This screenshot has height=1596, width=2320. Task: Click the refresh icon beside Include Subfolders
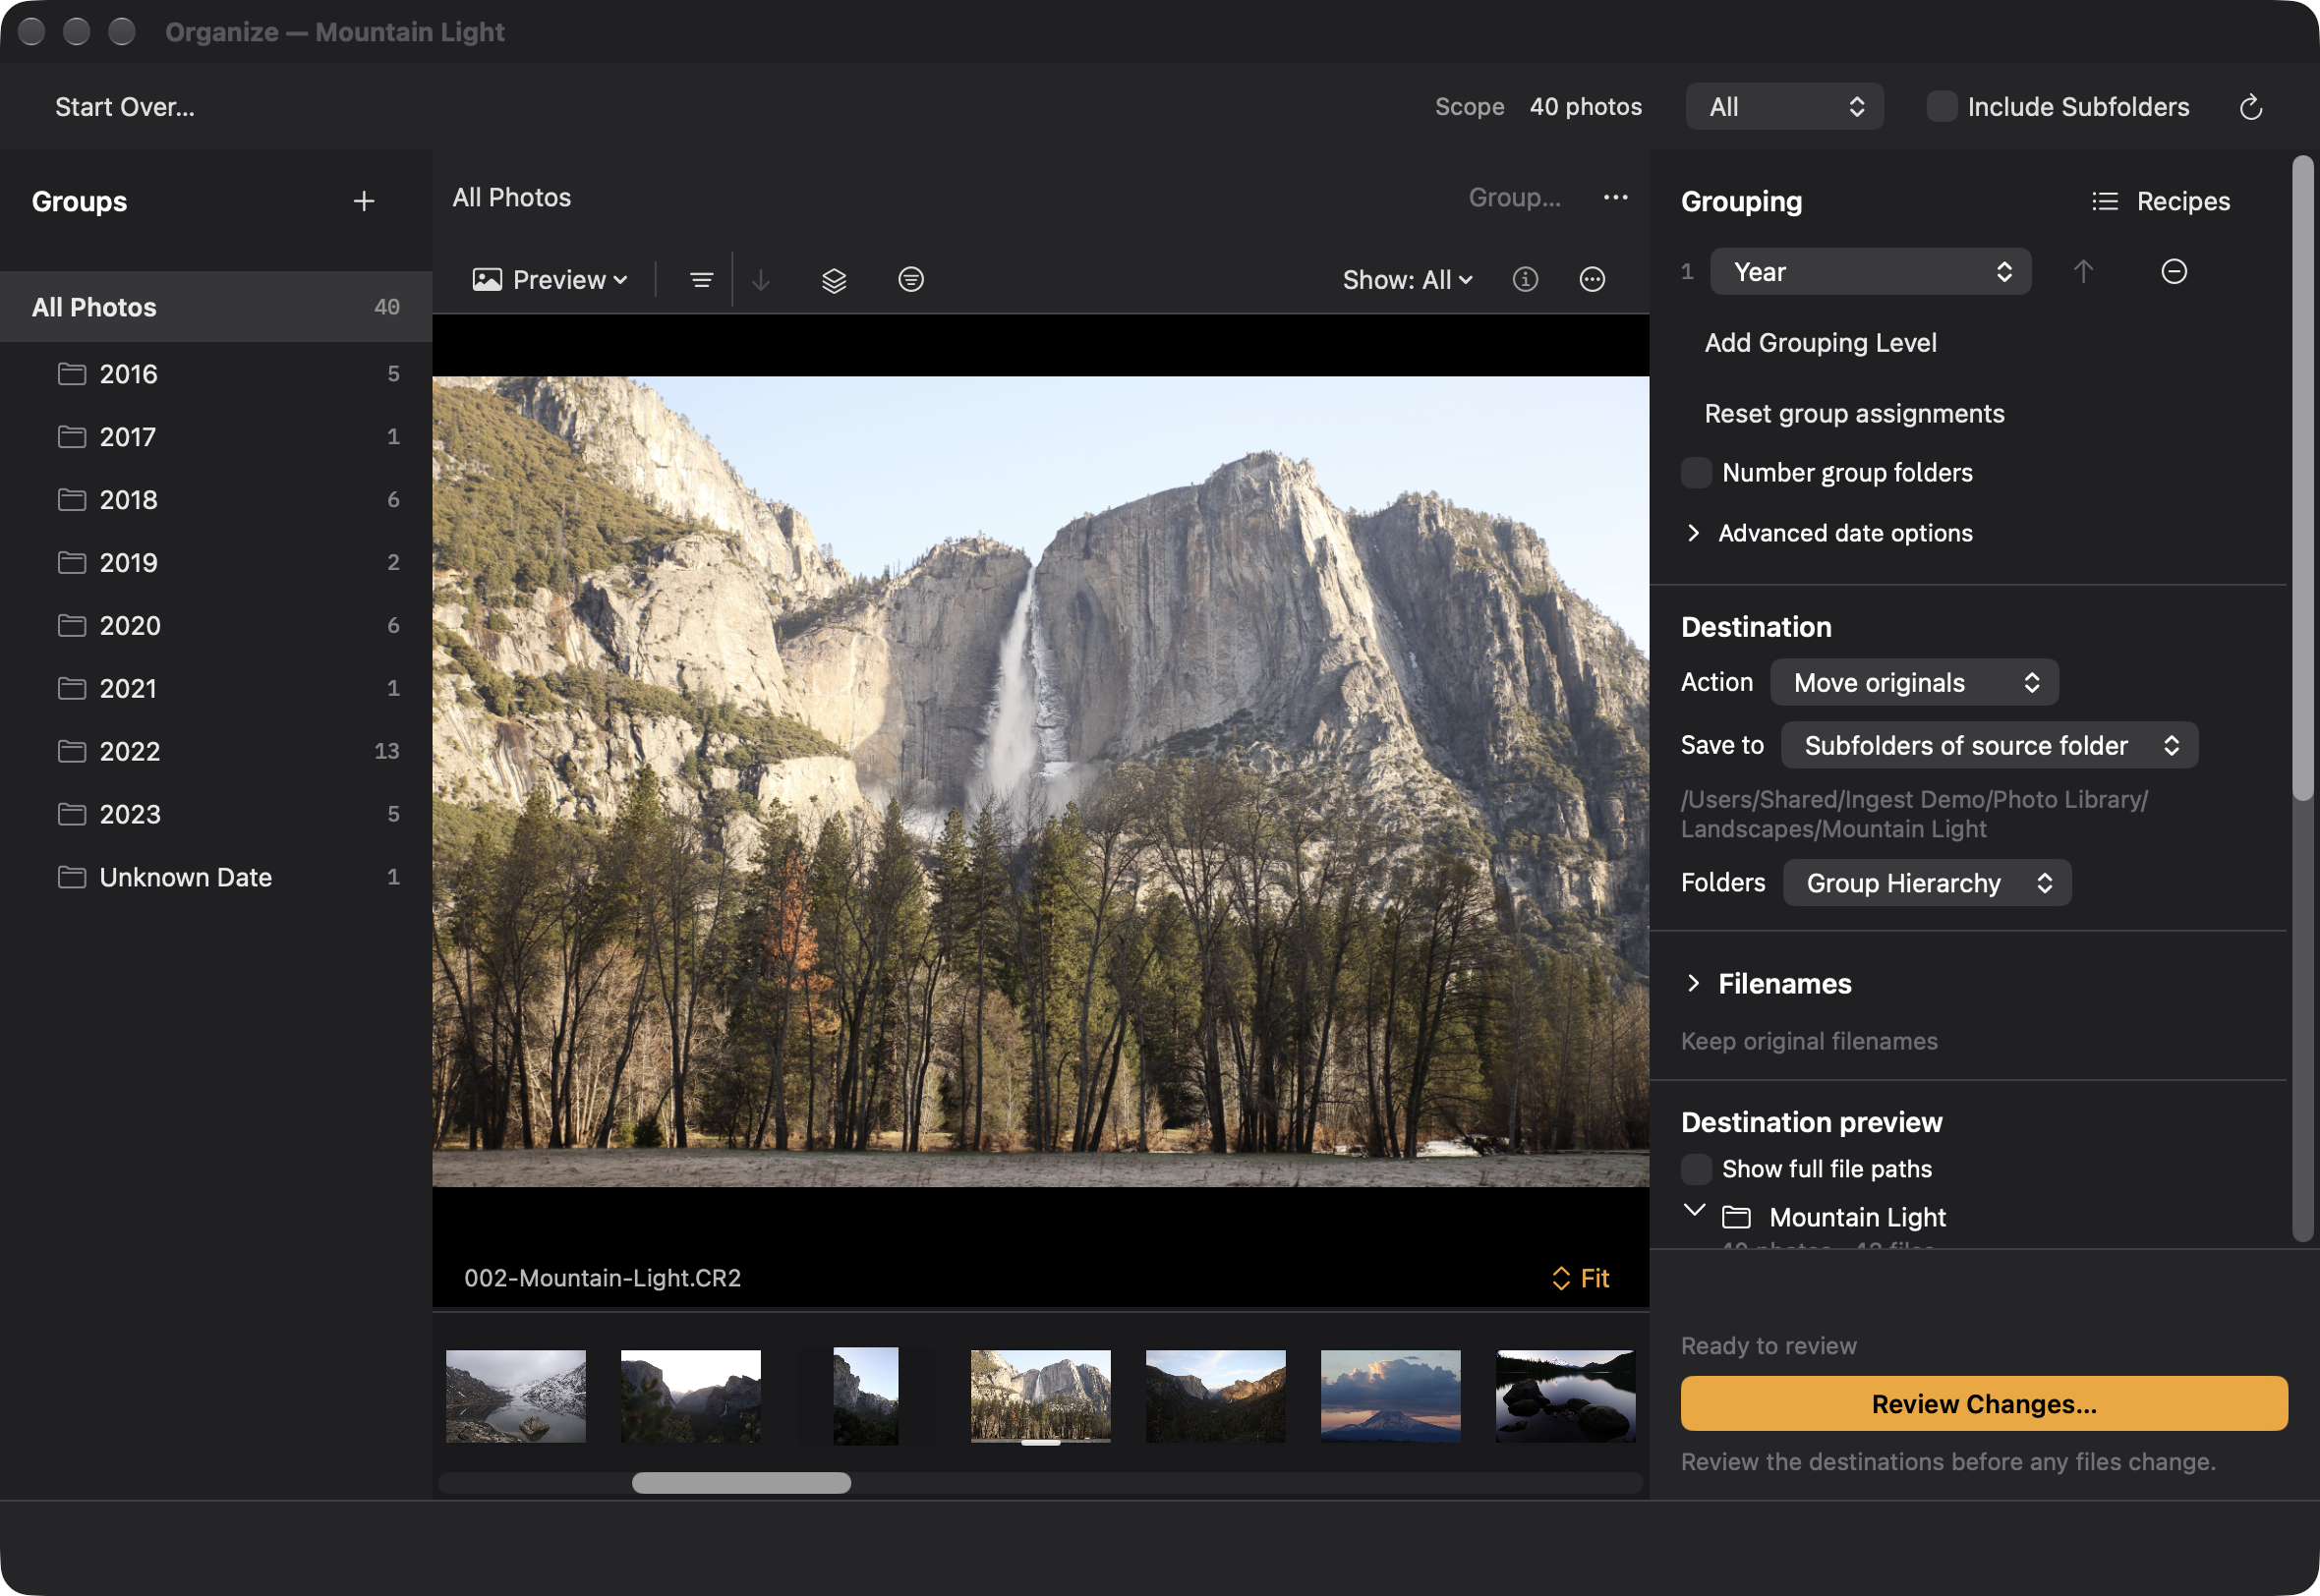(2250, 107)
